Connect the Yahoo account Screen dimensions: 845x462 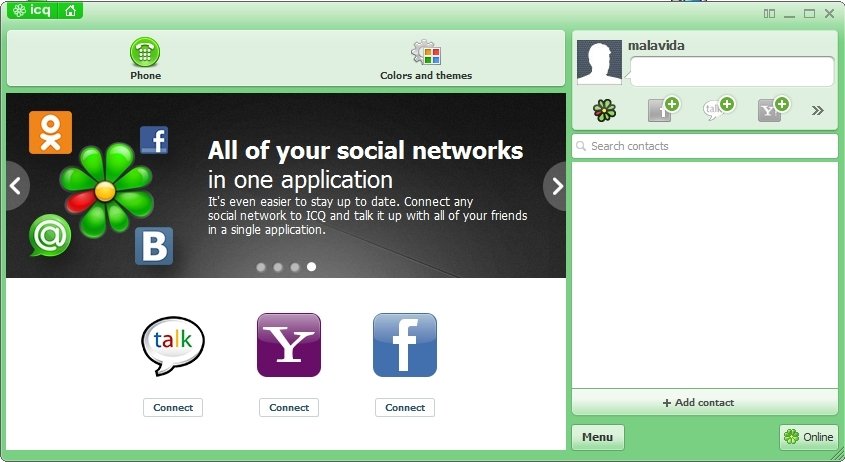(289, 408)
